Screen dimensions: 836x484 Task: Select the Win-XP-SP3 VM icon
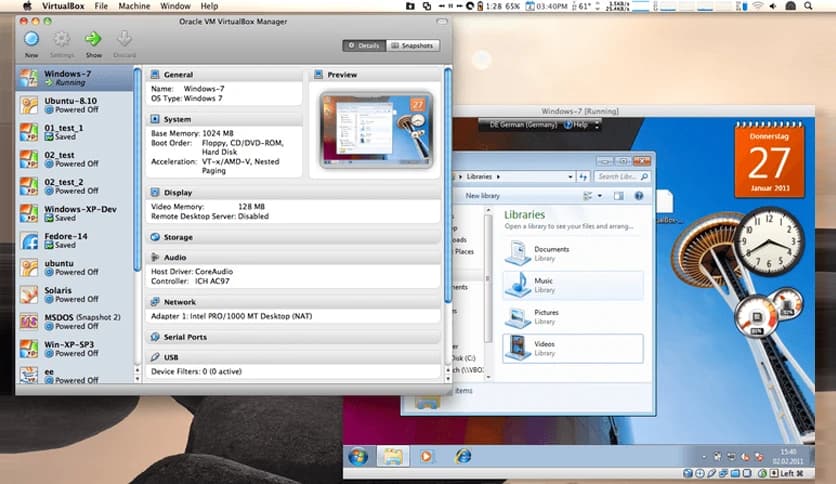point(29,349)
